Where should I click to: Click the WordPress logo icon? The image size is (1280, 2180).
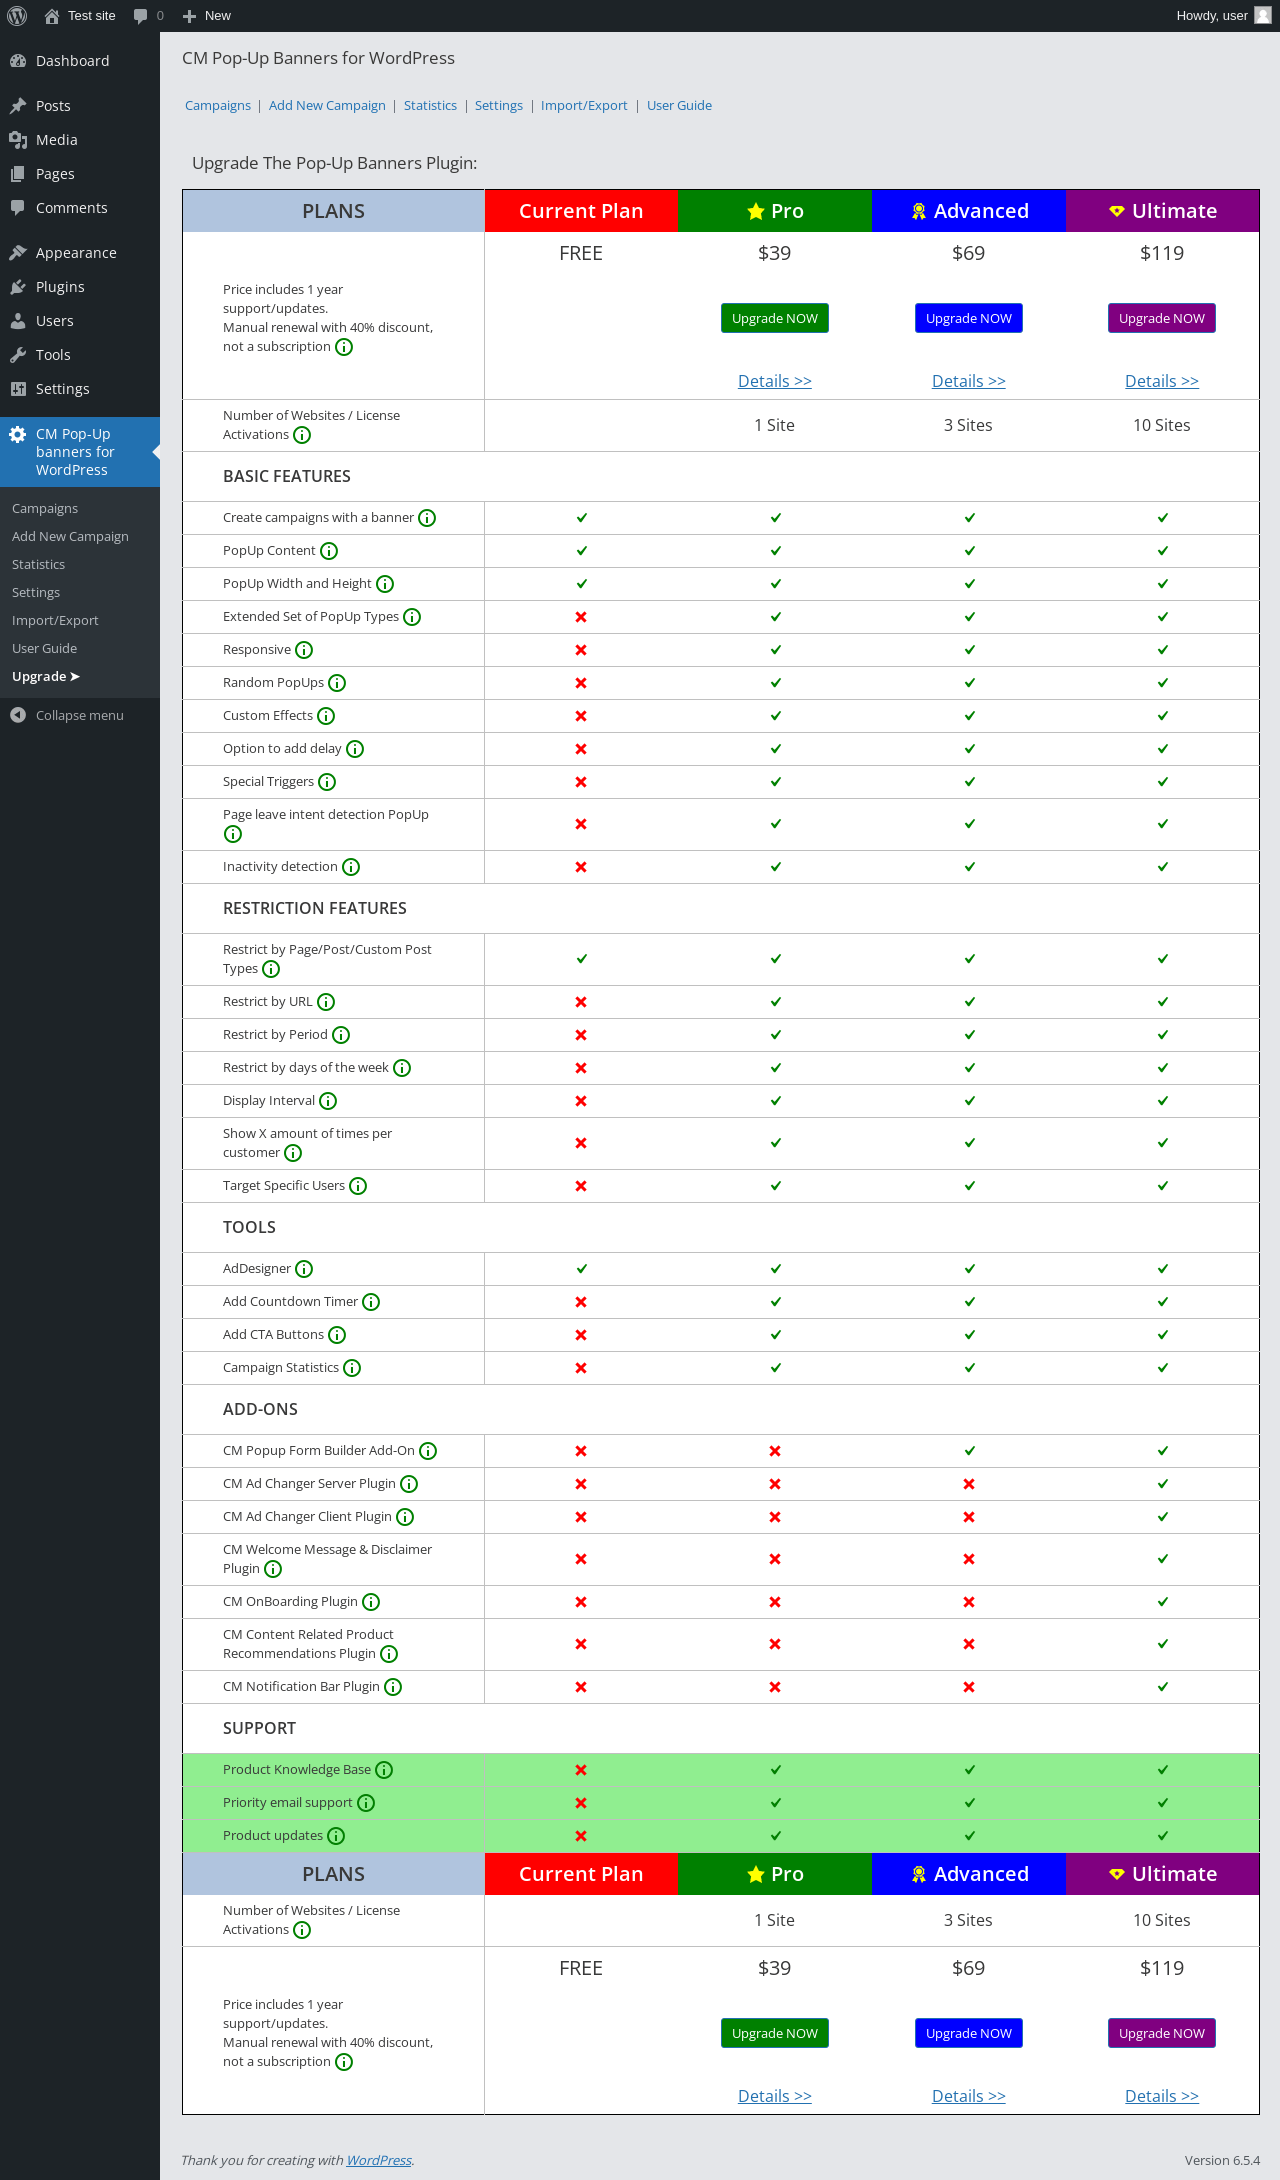[x=17, y=16]
